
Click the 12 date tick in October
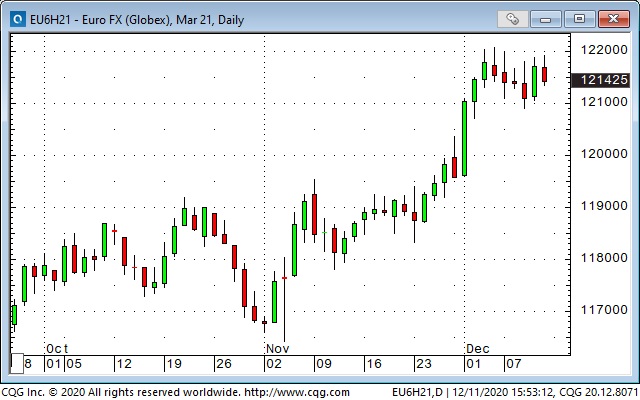124,364
